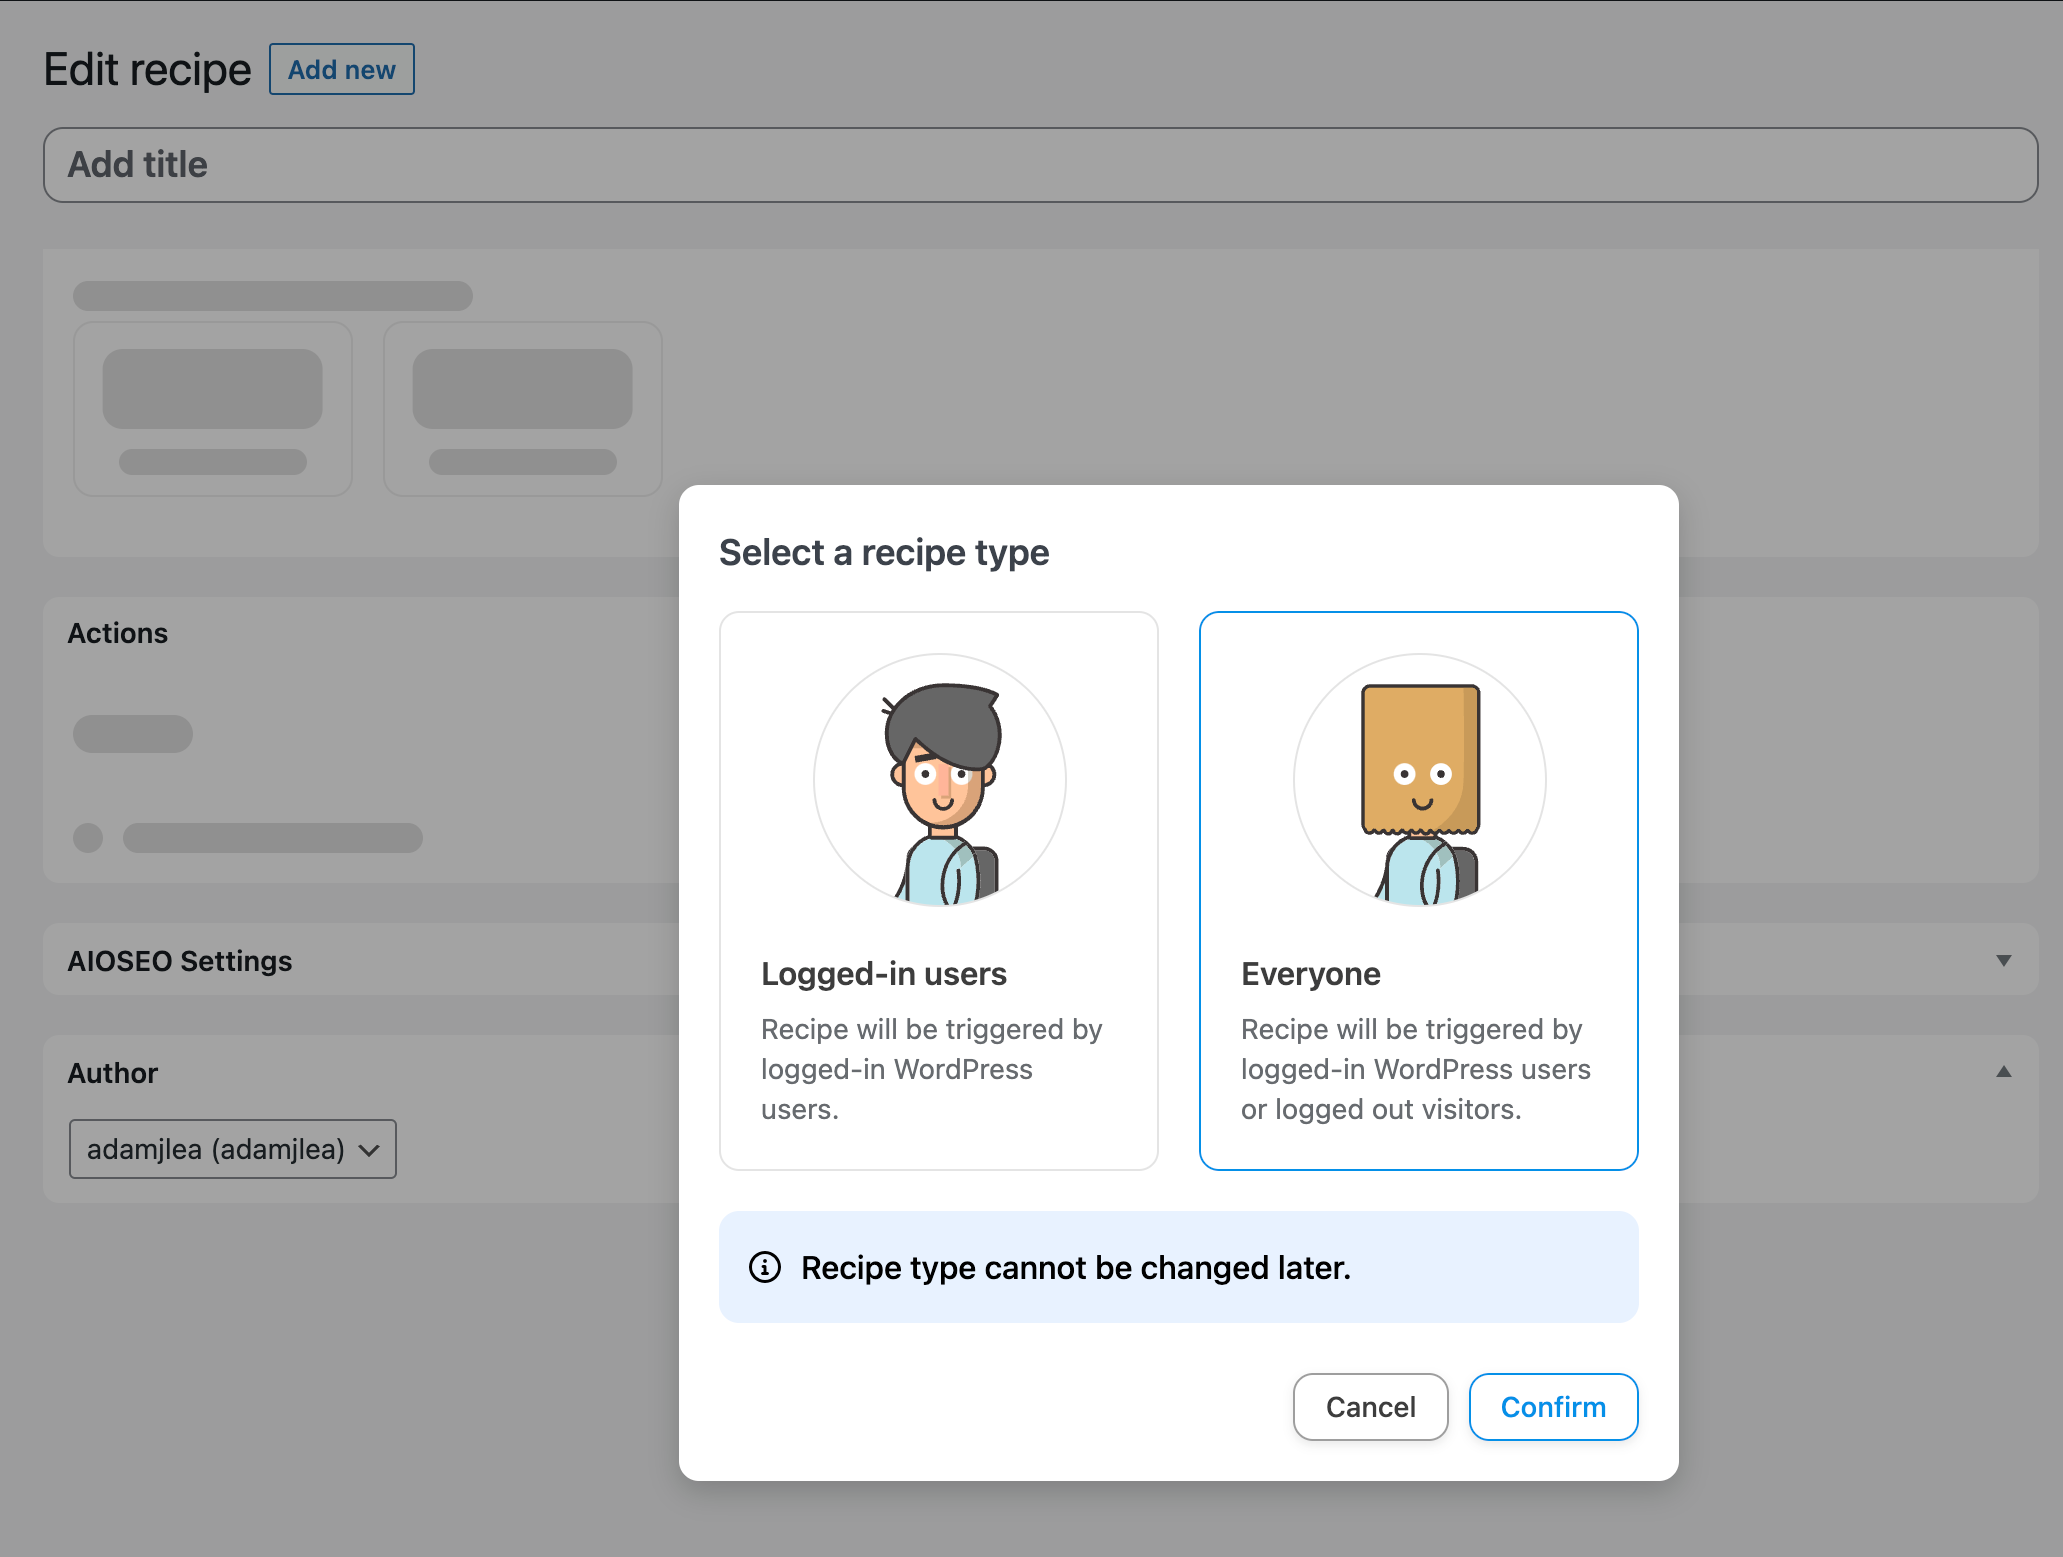The image size is (2063, 1557).
Task: Click the Edit recipe page heading
Action: click(x=147, y=70)
